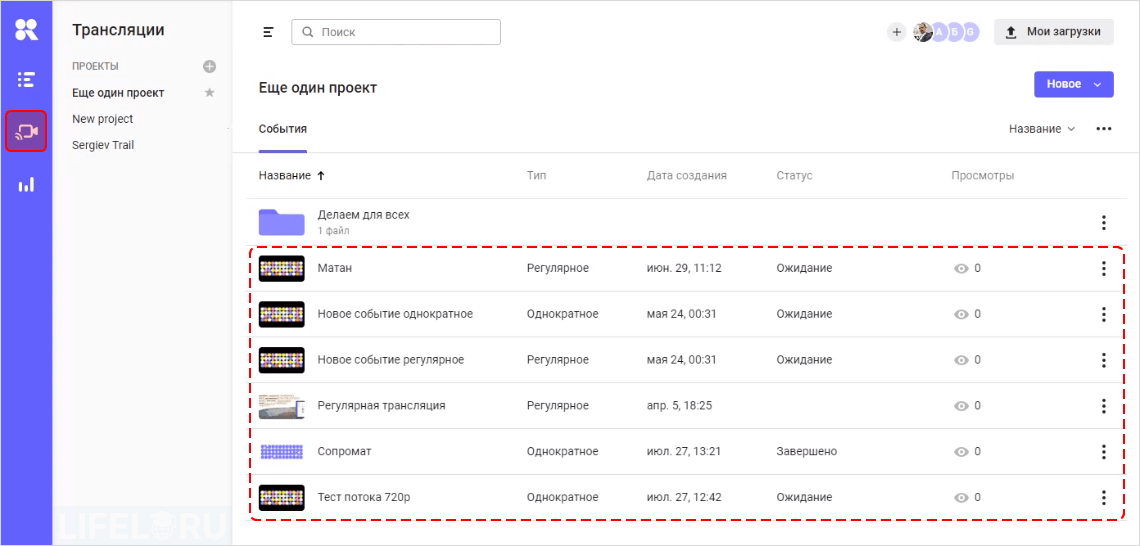Open the Матан event thumbnail
The height and width of the screenshot is (546, 1140).
(281, 268)
